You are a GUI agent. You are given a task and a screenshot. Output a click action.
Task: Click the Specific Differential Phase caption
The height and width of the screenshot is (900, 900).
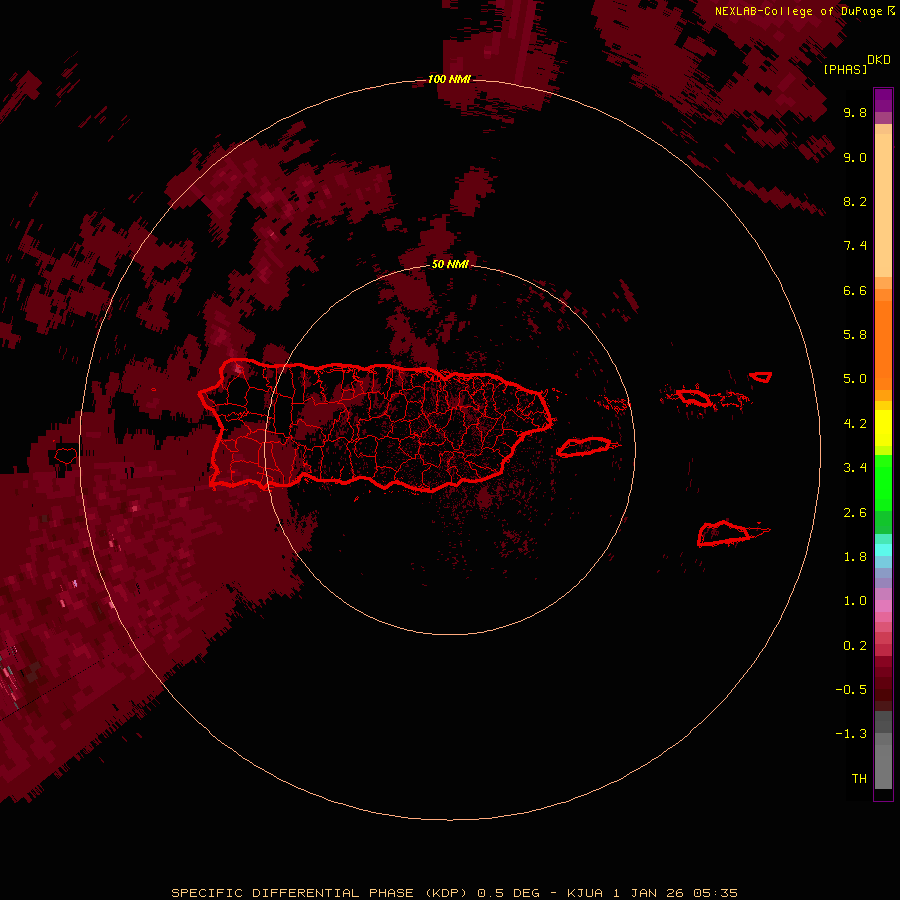(454, 893)
